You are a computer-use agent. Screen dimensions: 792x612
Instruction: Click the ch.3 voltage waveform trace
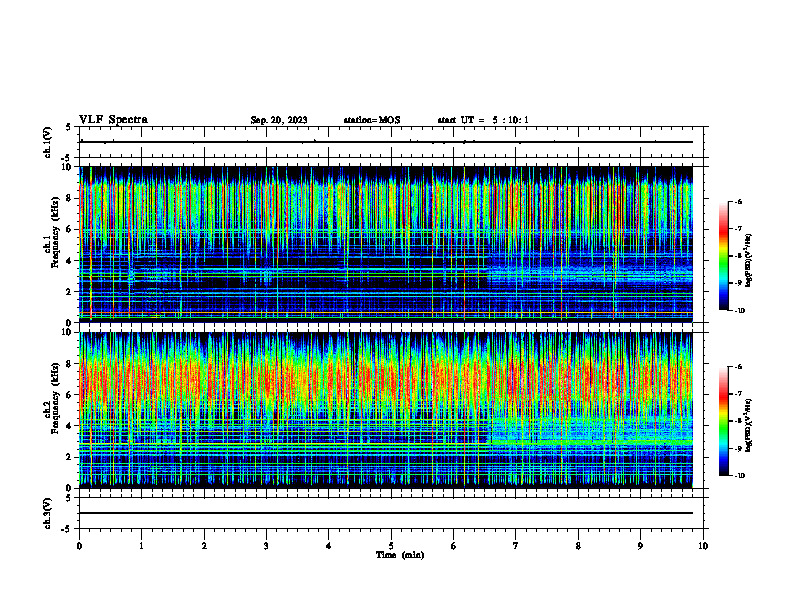(386, 513)
